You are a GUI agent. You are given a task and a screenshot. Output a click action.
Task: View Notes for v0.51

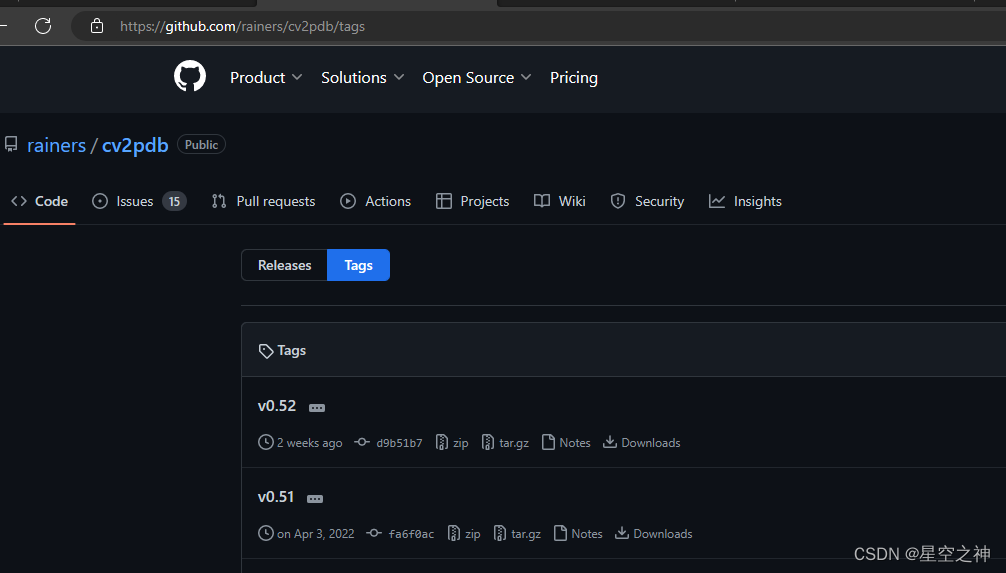point(578,534)
